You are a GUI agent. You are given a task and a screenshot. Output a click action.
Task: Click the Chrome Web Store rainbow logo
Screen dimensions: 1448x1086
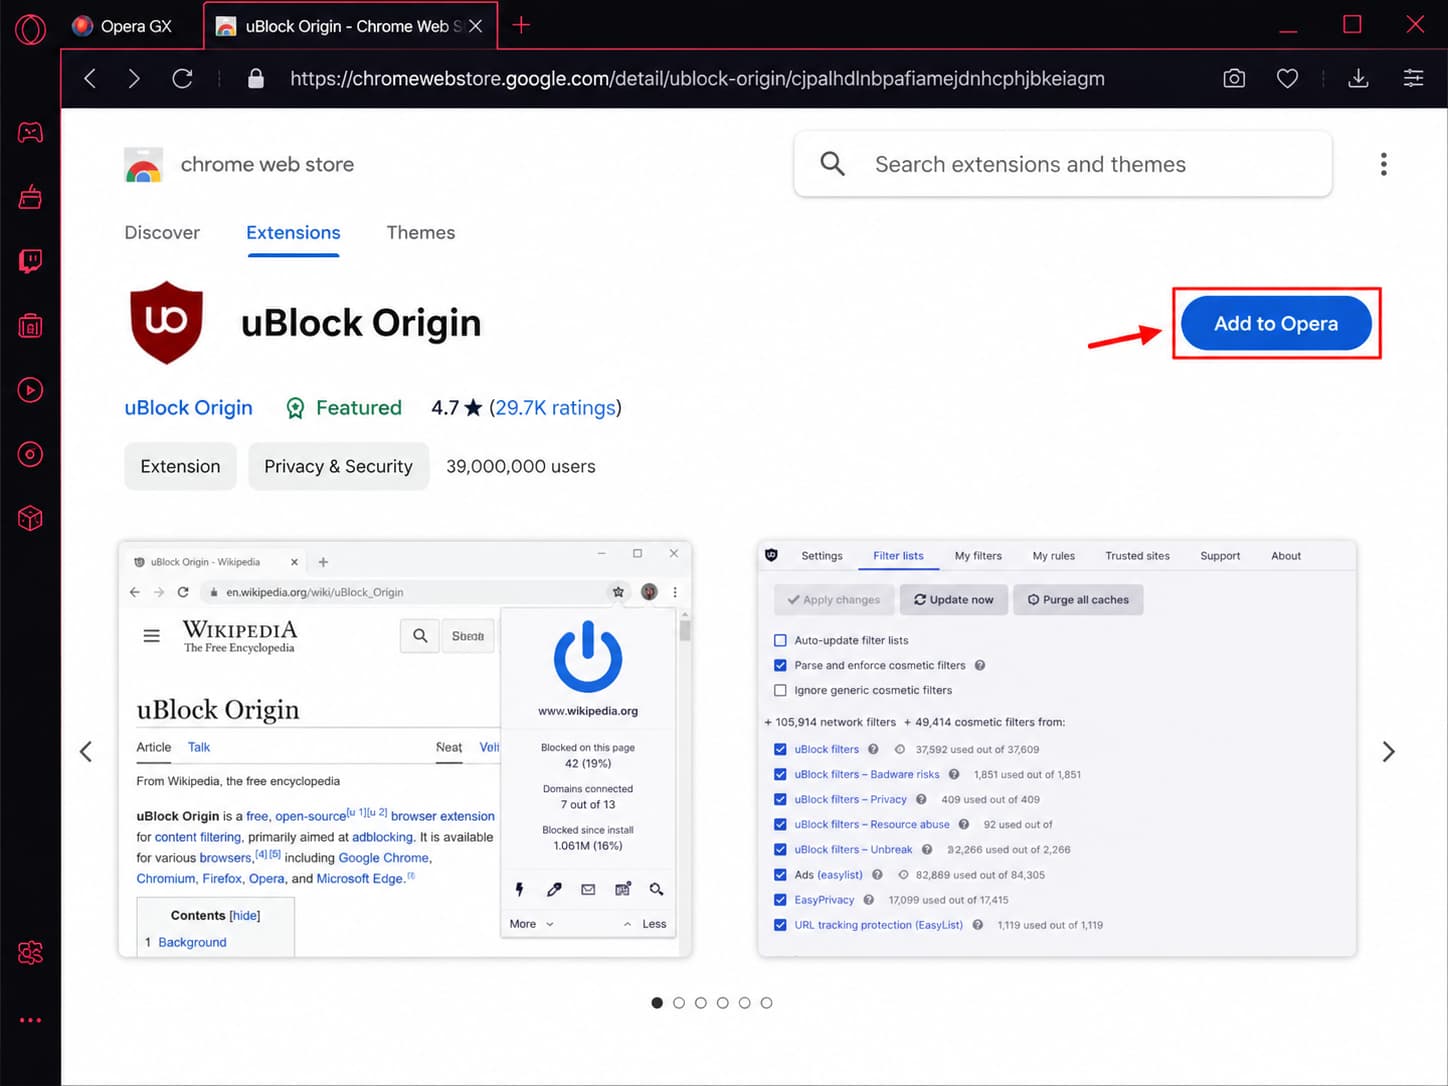144,164
